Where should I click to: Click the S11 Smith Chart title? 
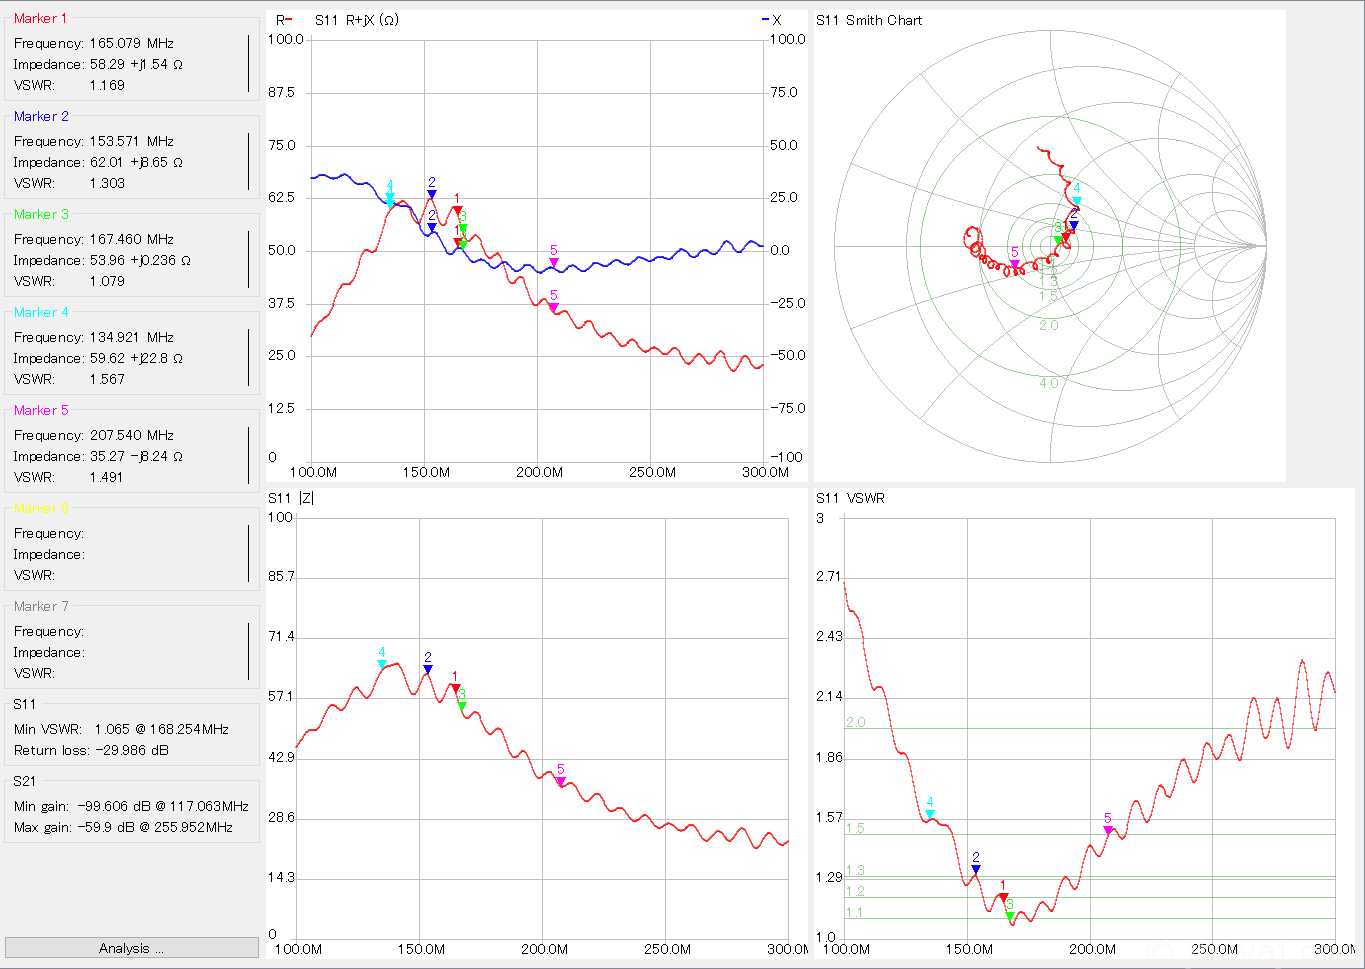(x=869, y=20)
